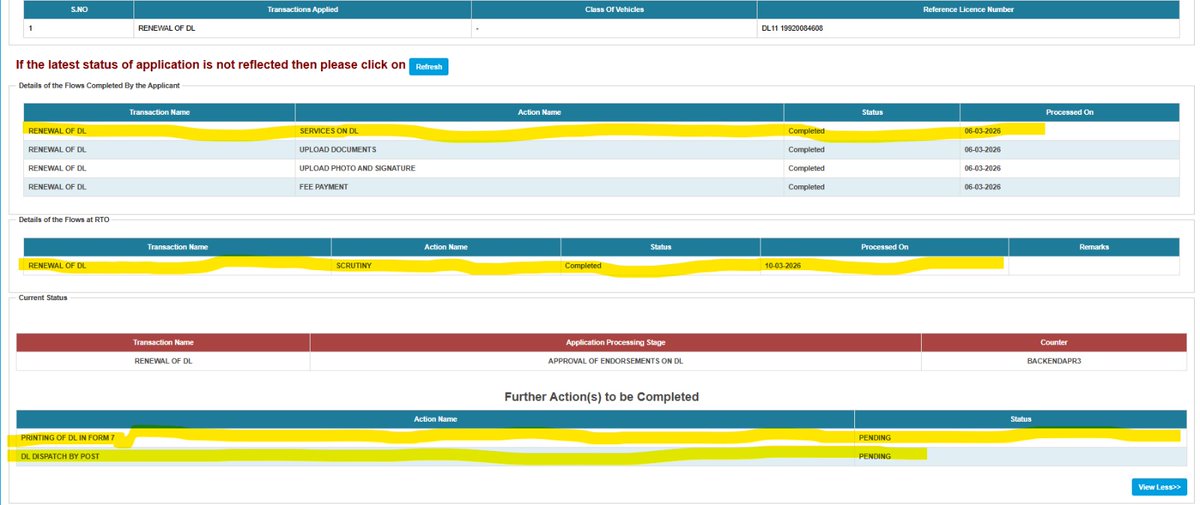The image size is (1200, 505).
Task: Click the UPLOAD DOCUMENTS action cell
Action: (x=539, y=149)
